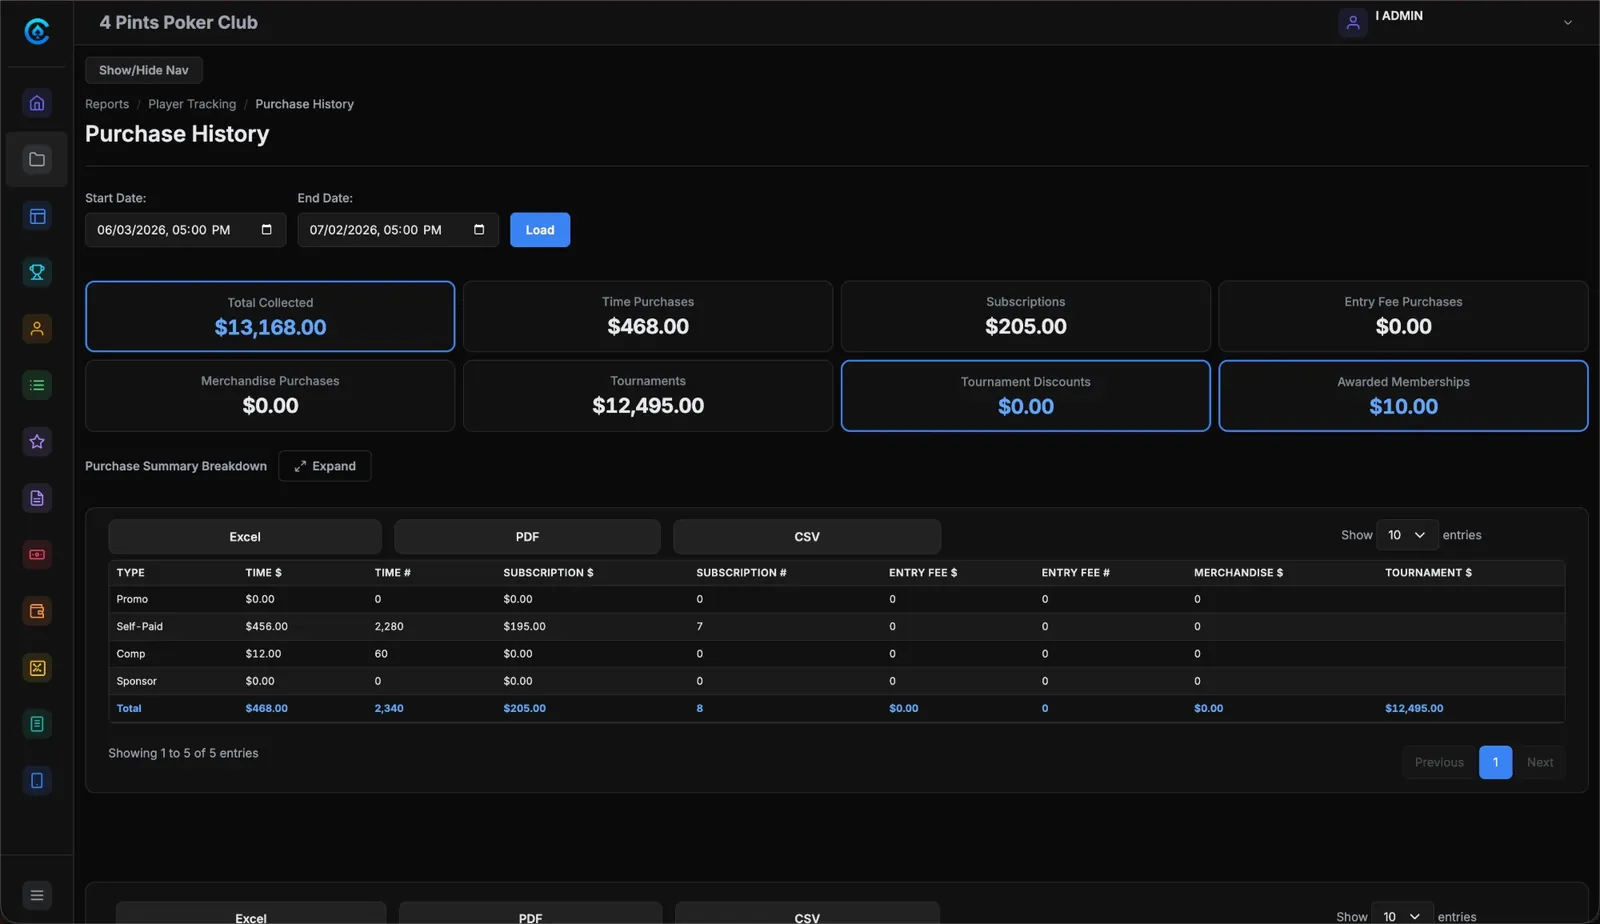1600x924 pixels.
Task: Expand the admin account dropdown chevron
Action: [x=1568, y=22]
